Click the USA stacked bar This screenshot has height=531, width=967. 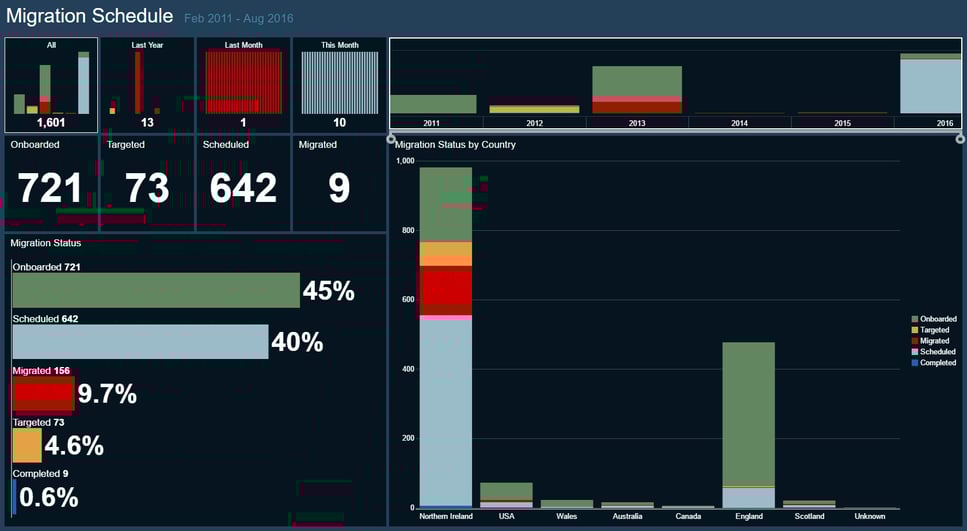click(506, 496)
